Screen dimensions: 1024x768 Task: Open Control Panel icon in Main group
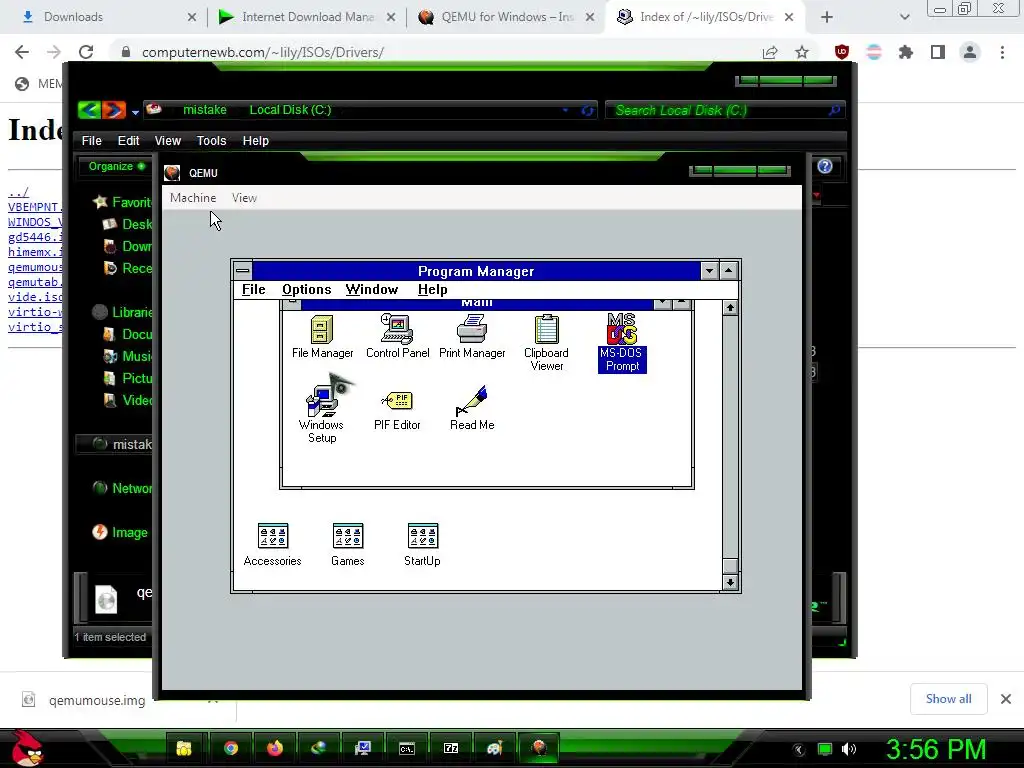(x=397, y=336)
